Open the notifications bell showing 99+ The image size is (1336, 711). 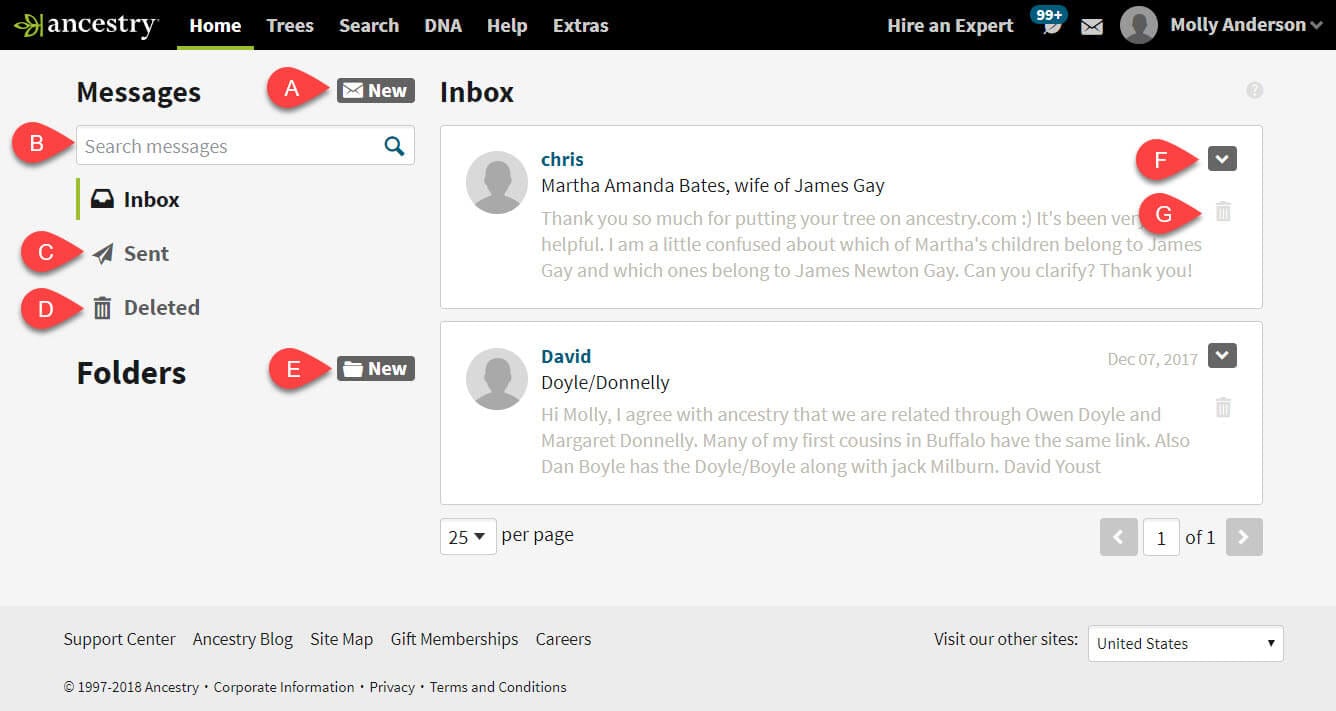click(x=1047, y=27)
